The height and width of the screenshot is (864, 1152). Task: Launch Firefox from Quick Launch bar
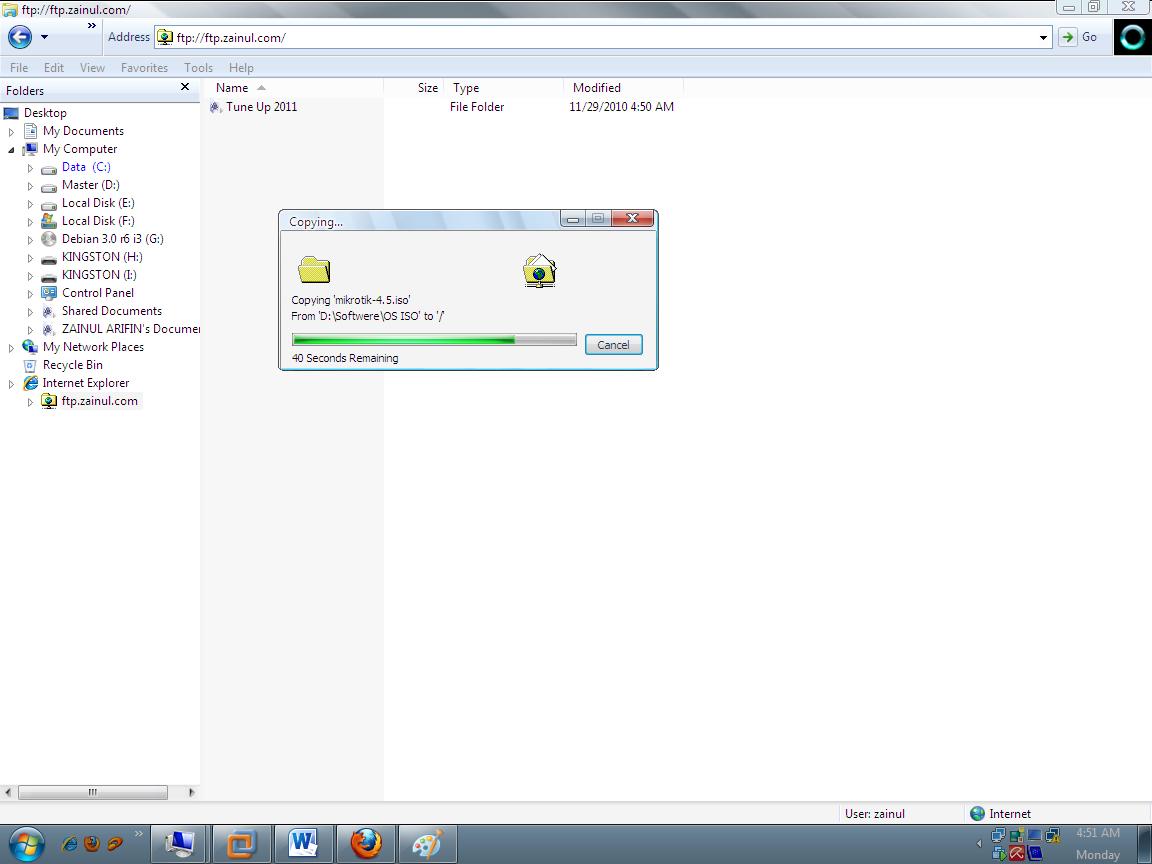coord(92,843)
